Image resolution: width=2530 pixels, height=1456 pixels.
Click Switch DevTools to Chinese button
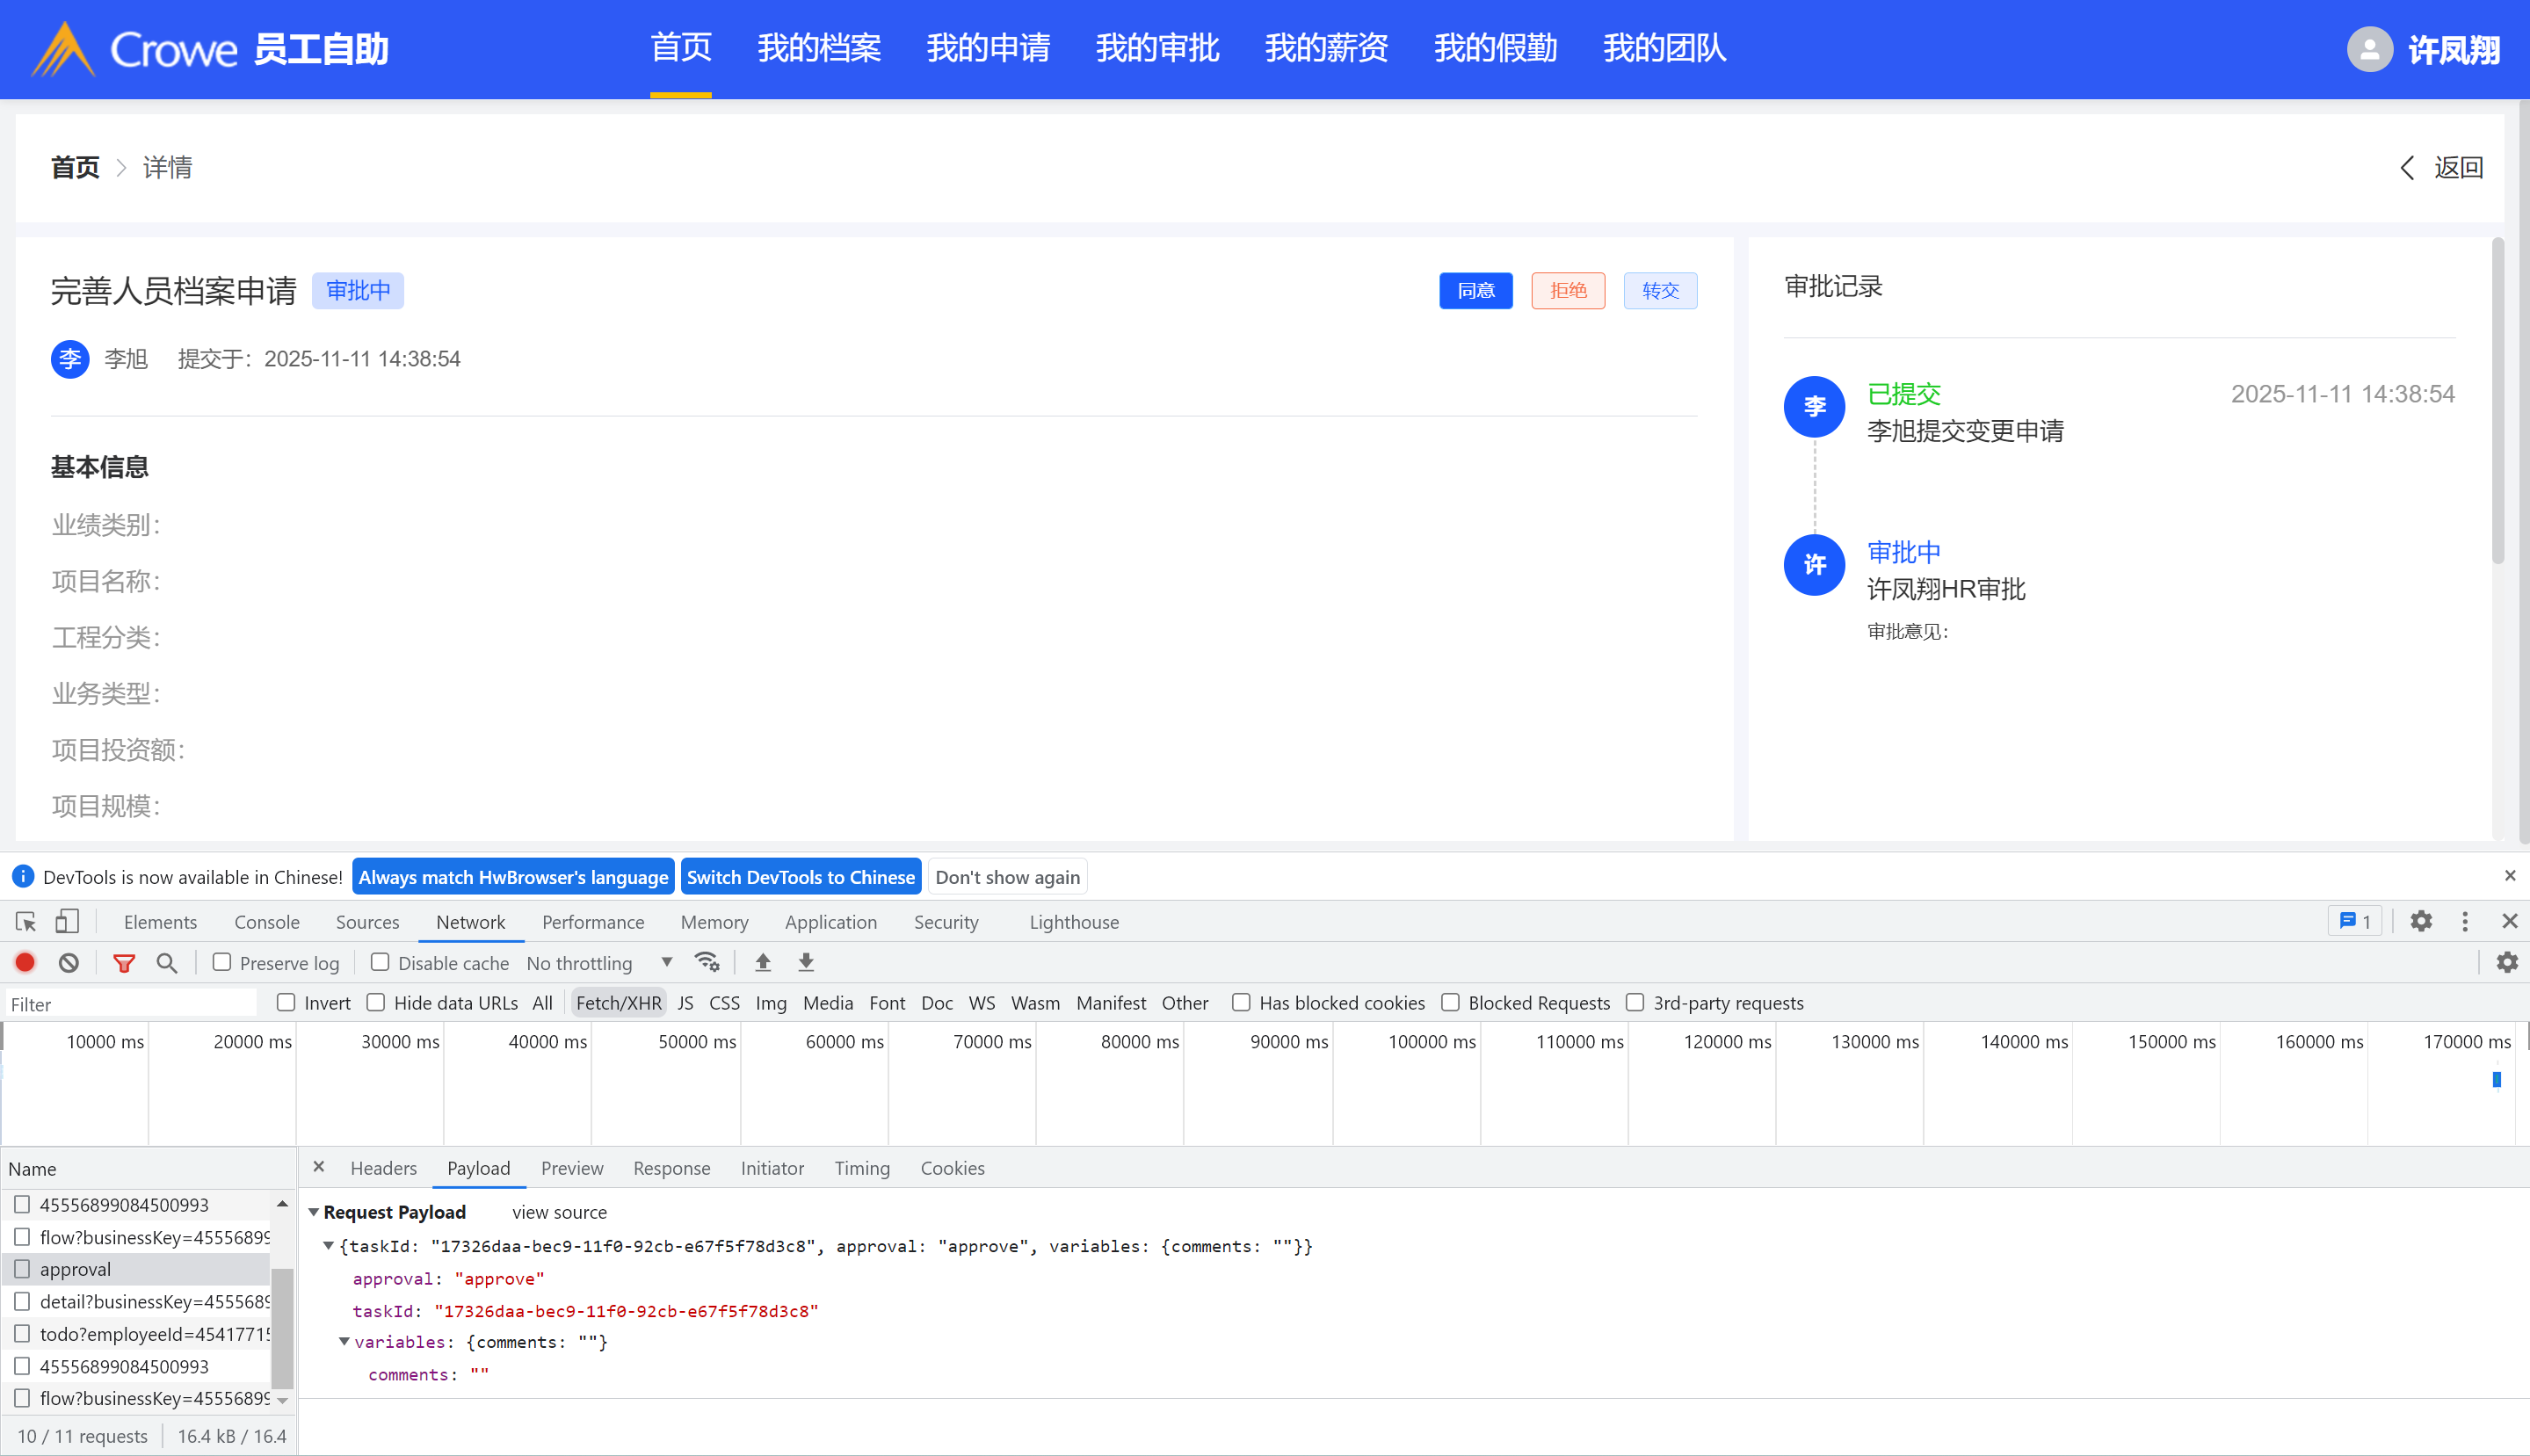coord(800,877)
